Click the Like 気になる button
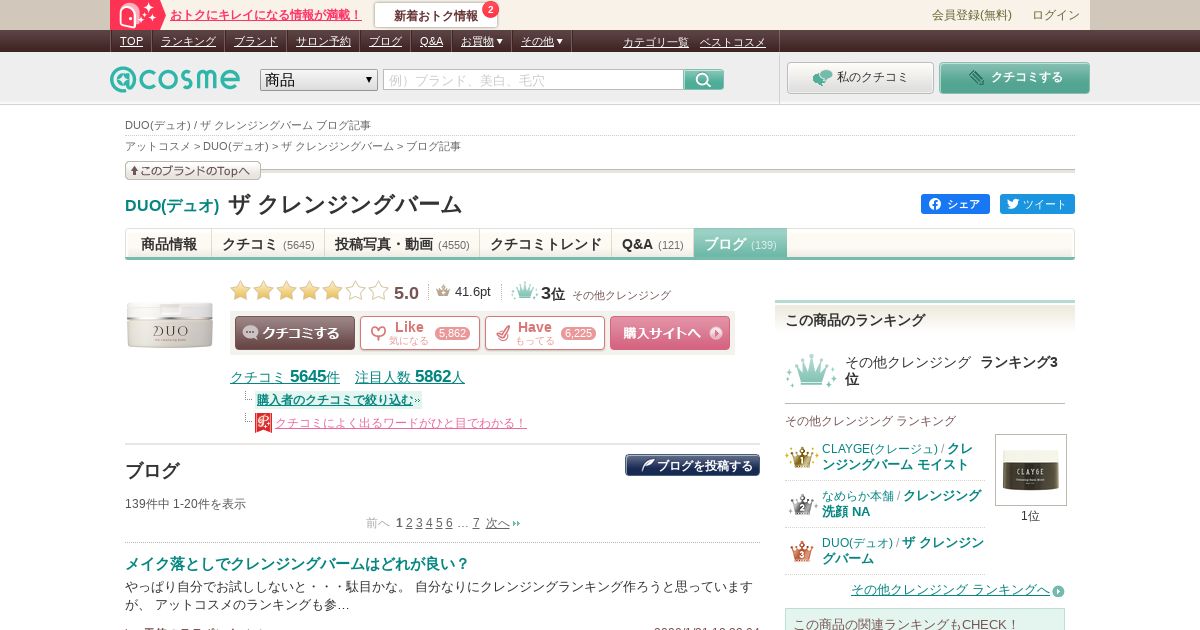Image resolution: width=1200 pixels, height=630 pixels. tap(420, 333)
